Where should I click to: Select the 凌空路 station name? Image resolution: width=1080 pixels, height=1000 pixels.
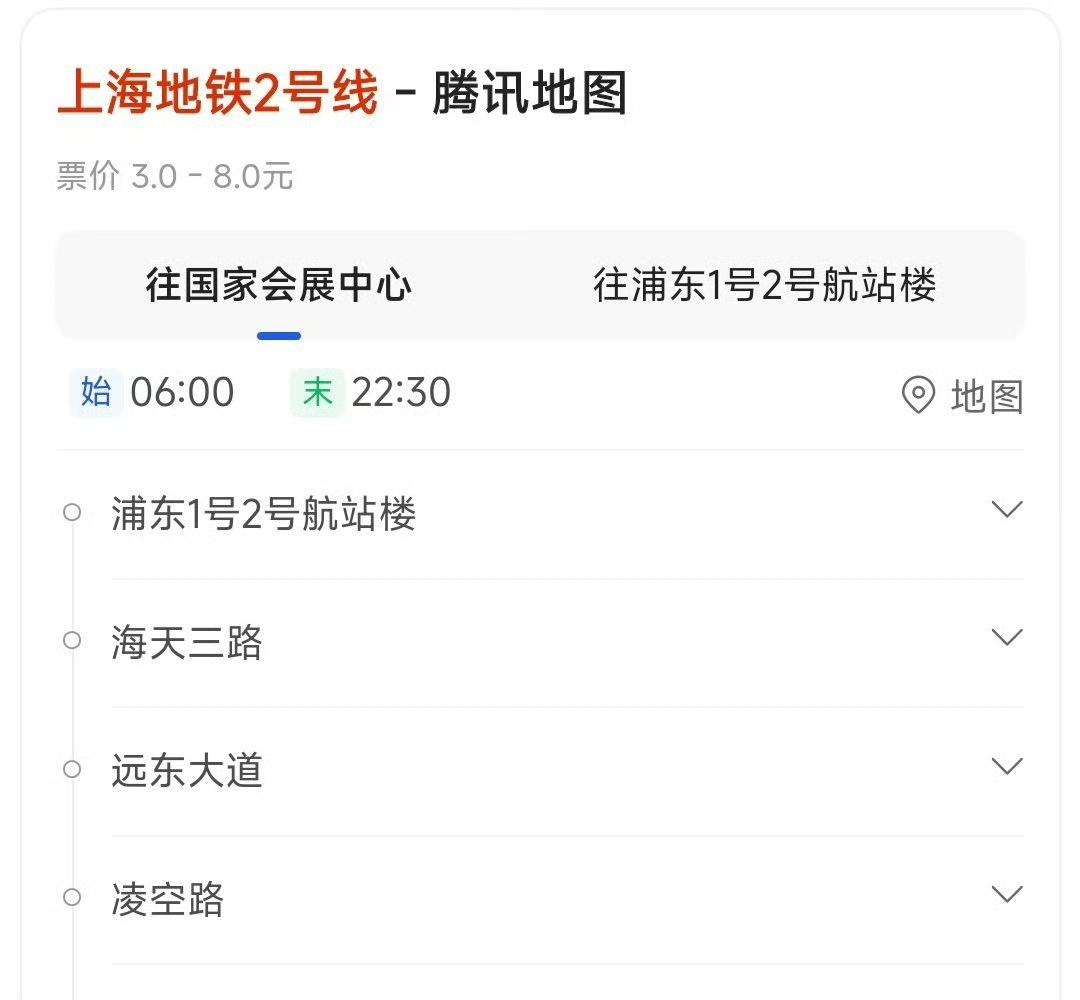pyautogui.click(x=168, y=899)
